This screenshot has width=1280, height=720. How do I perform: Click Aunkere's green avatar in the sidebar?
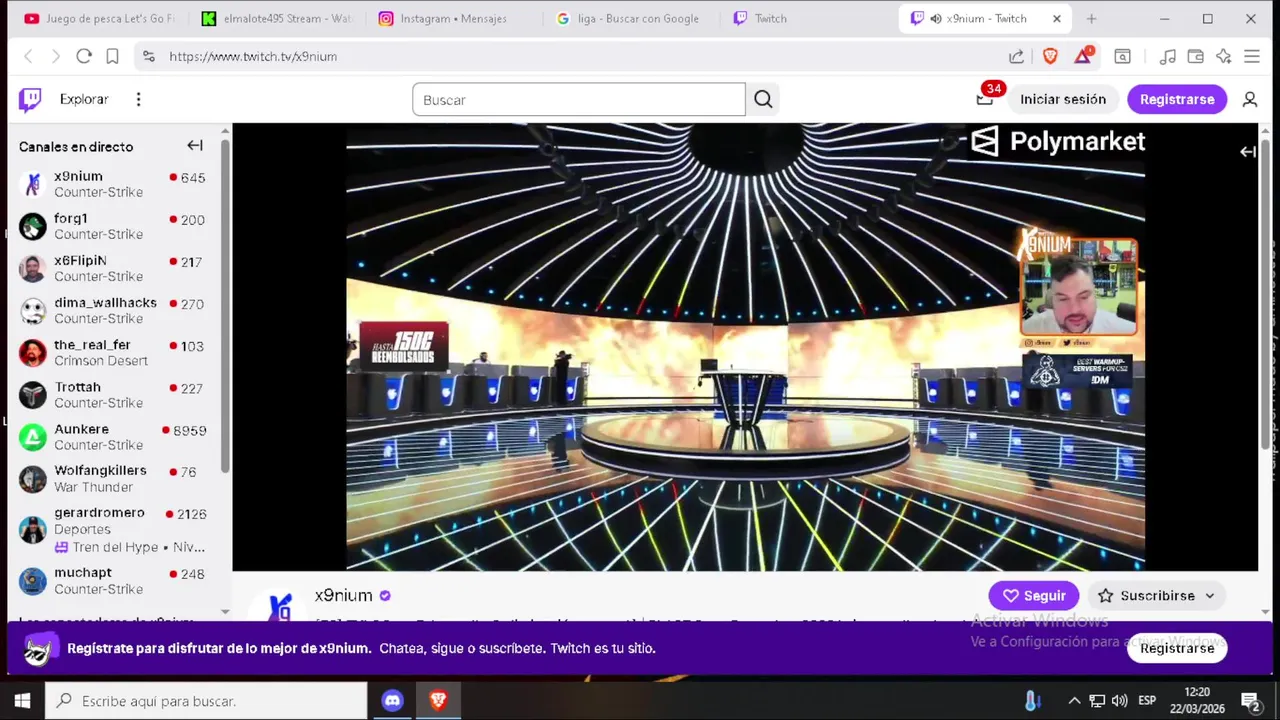(x=33, y=437)
